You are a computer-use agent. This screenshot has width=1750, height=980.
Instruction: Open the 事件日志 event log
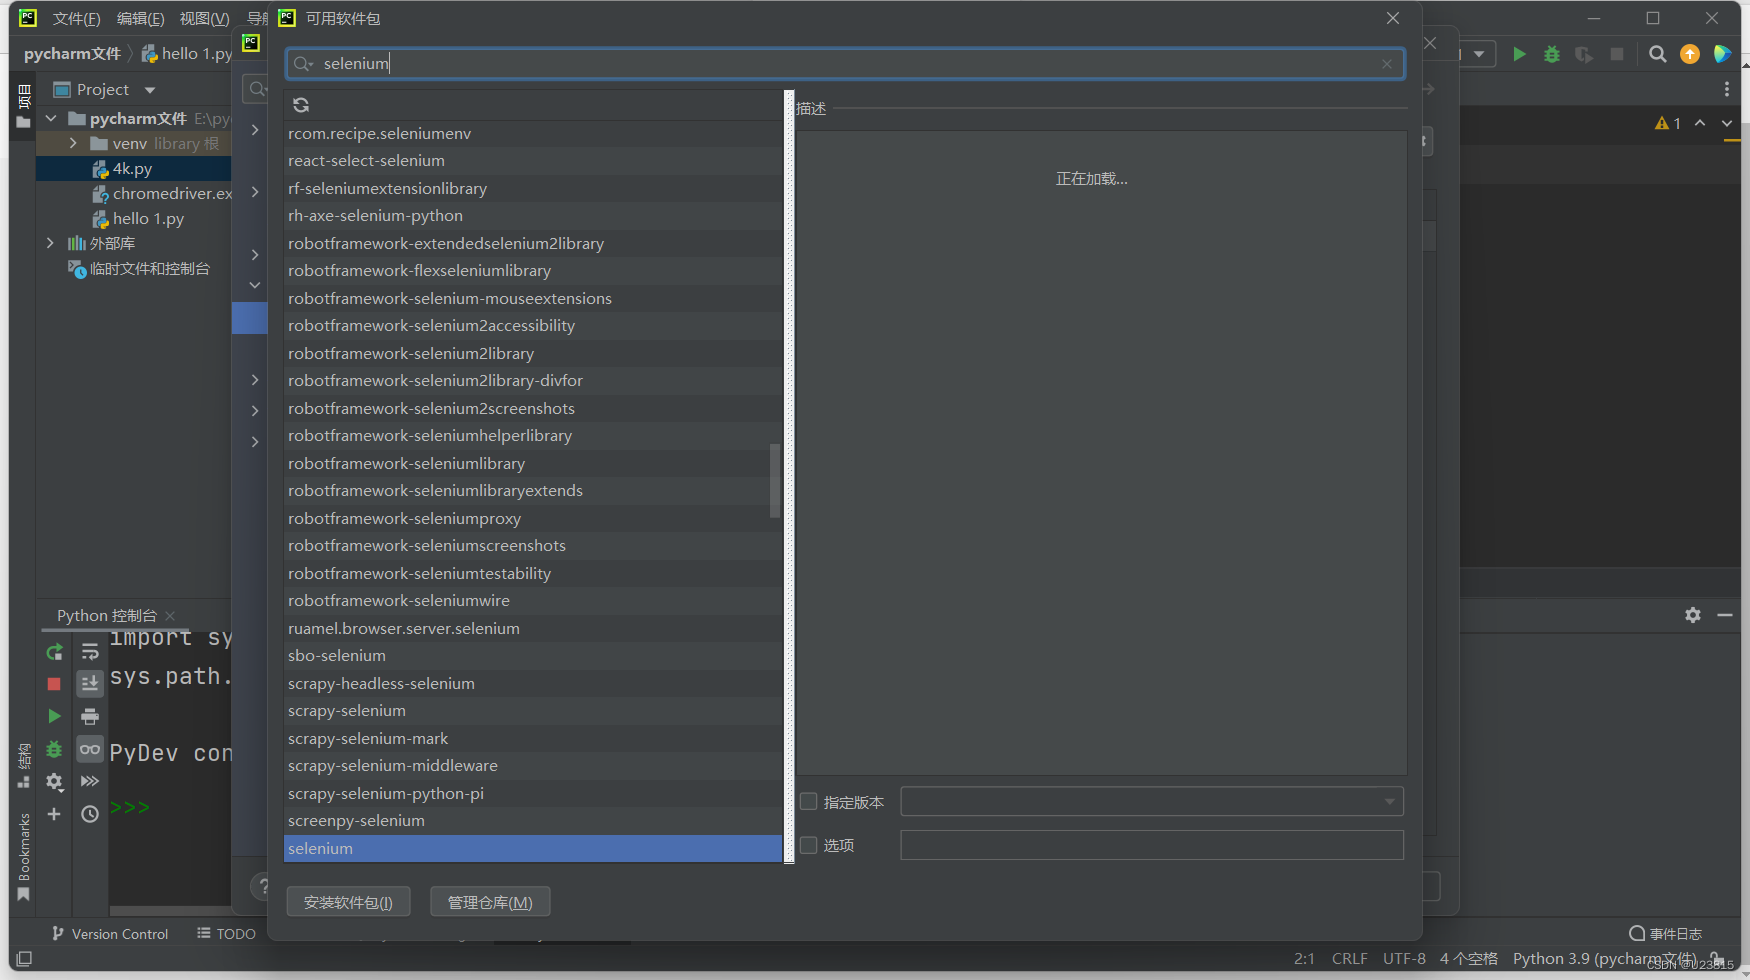coord(1666,934)
